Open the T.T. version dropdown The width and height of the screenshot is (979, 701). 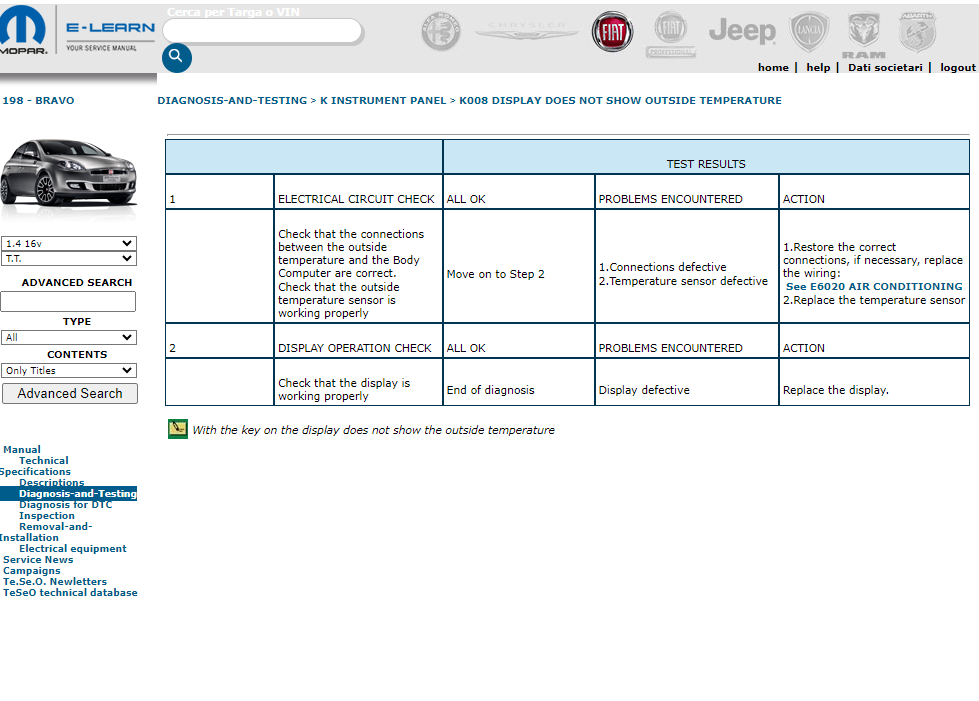click(69, 258)
